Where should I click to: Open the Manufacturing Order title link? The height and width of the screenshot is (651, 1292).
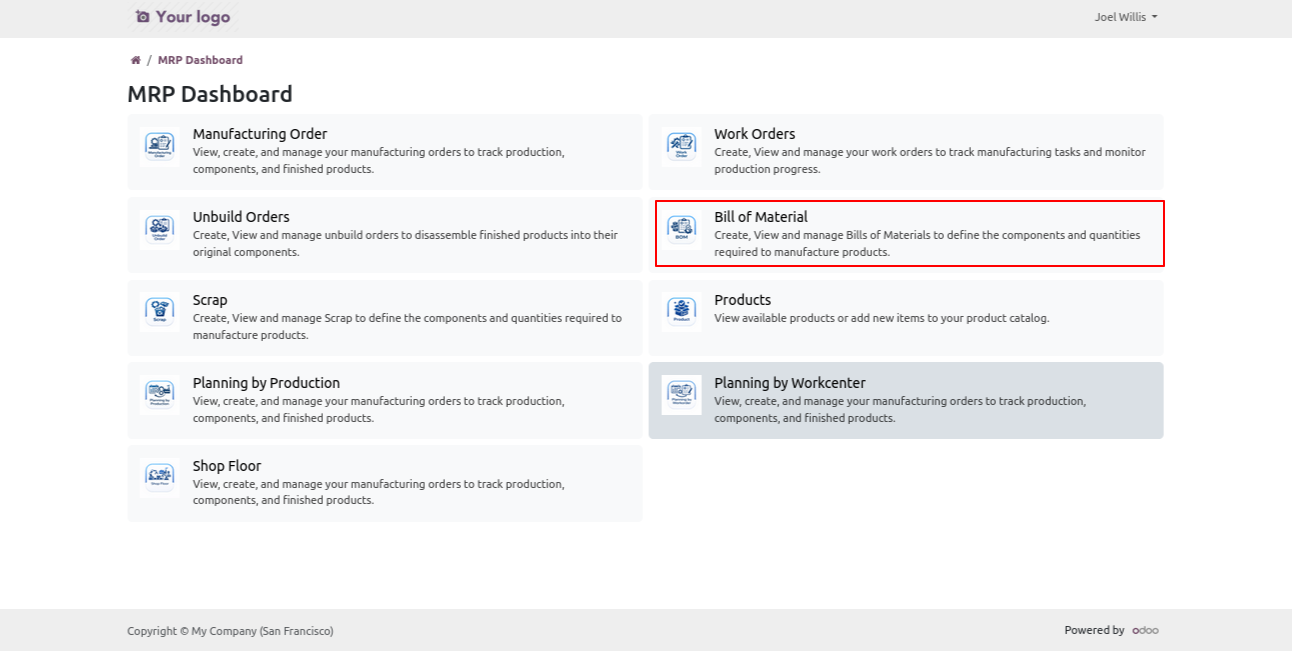260,134
